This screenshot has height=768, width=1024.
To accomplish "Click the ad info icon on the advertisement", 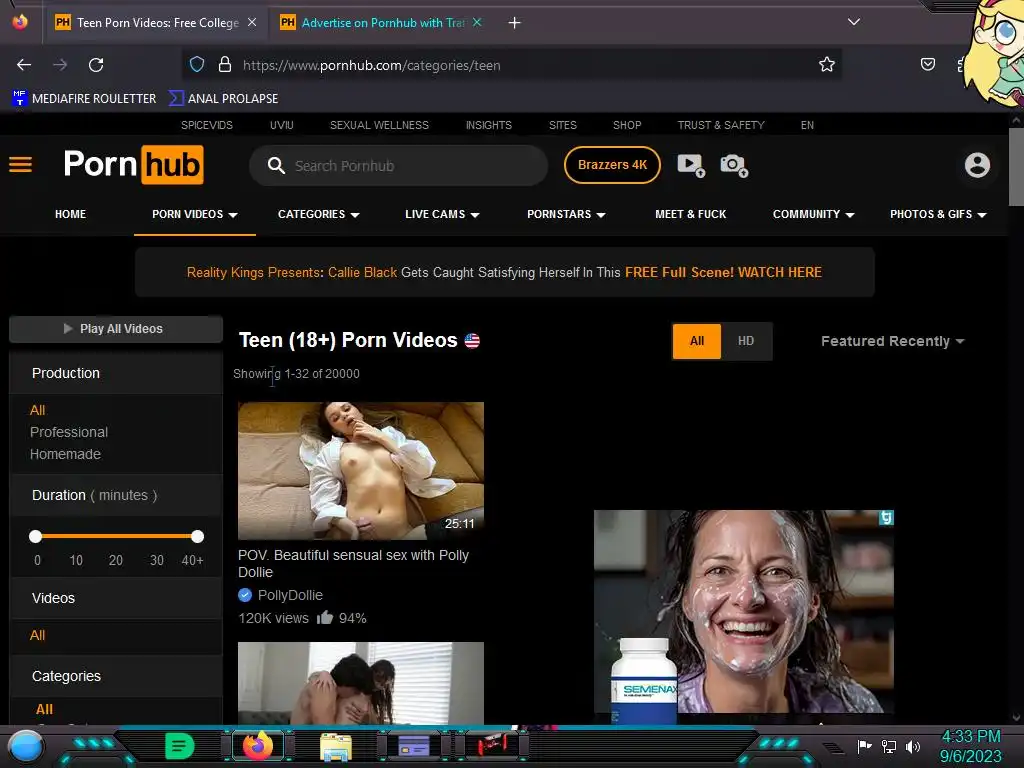I will click(886, 518).
